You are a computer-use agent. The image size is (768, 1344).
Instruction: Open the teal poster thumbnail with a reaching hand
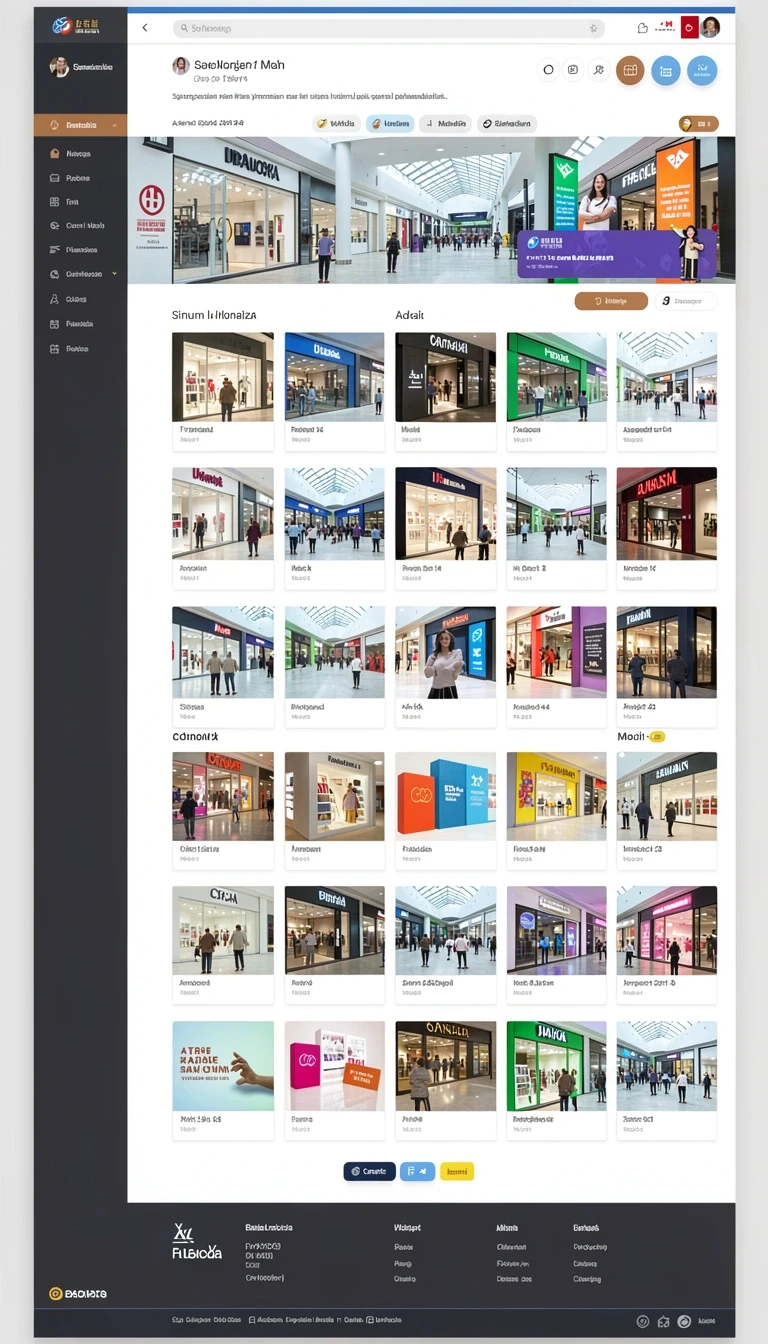click(x=223, y=1066)
